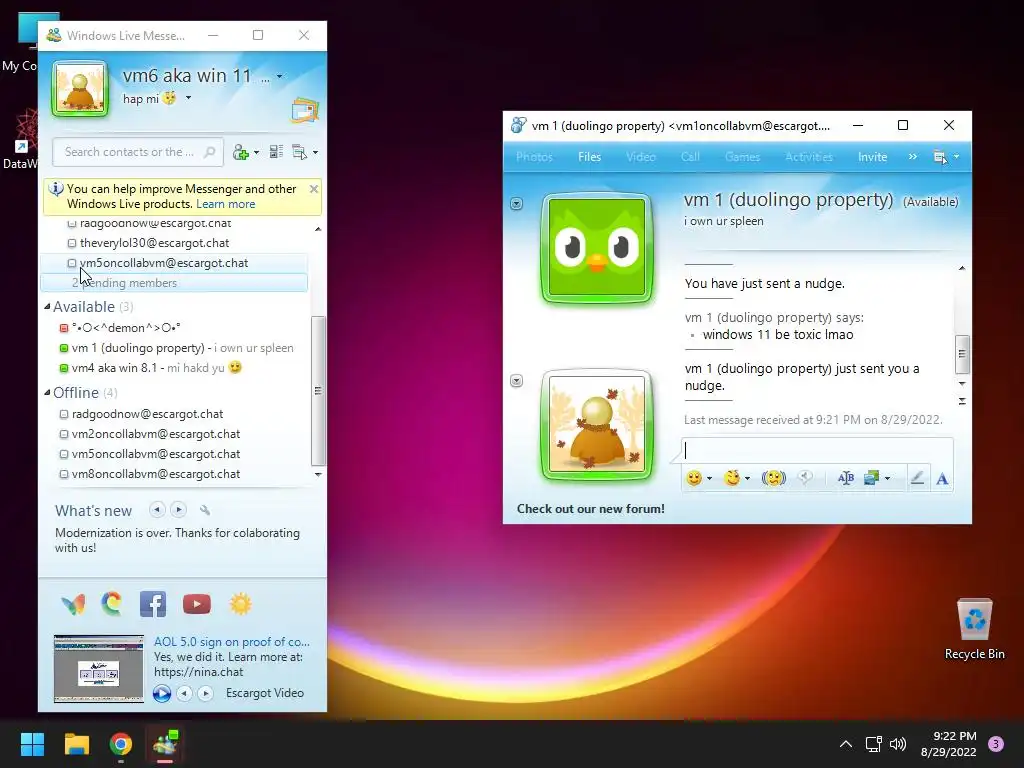This screenshot has width=1024, height=768.
Task: Click the Video tab in conversation
Action: click(x=641, y=157)
